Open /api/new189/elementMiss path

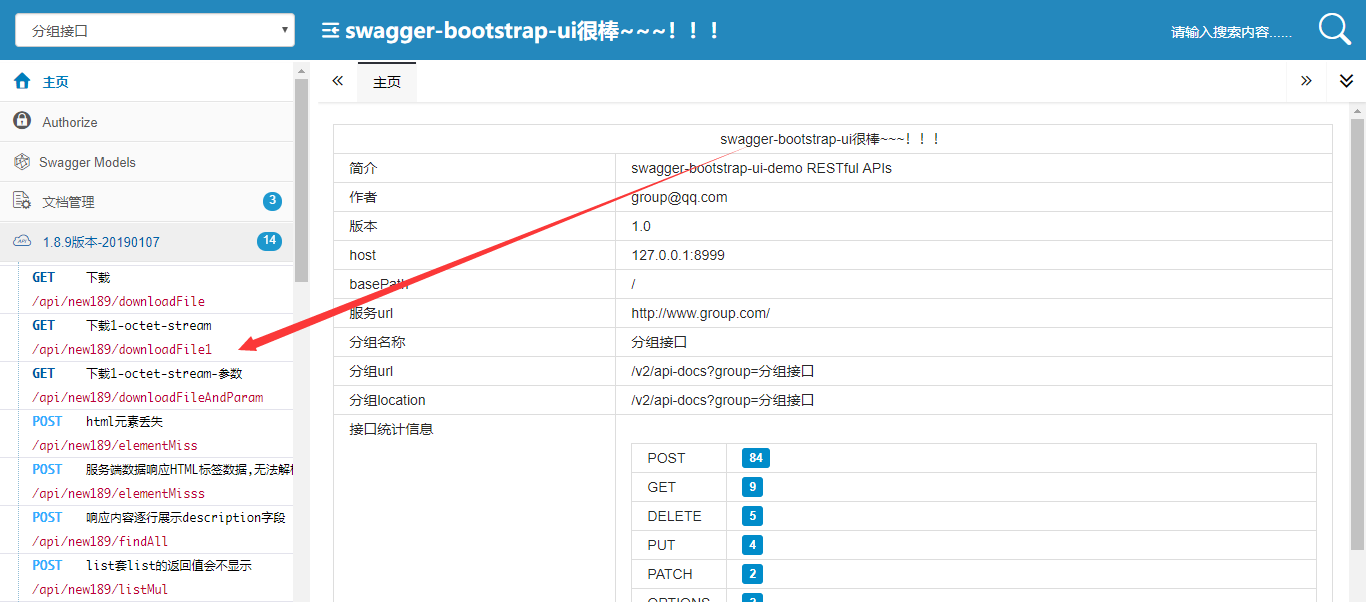tap(115, 445)
